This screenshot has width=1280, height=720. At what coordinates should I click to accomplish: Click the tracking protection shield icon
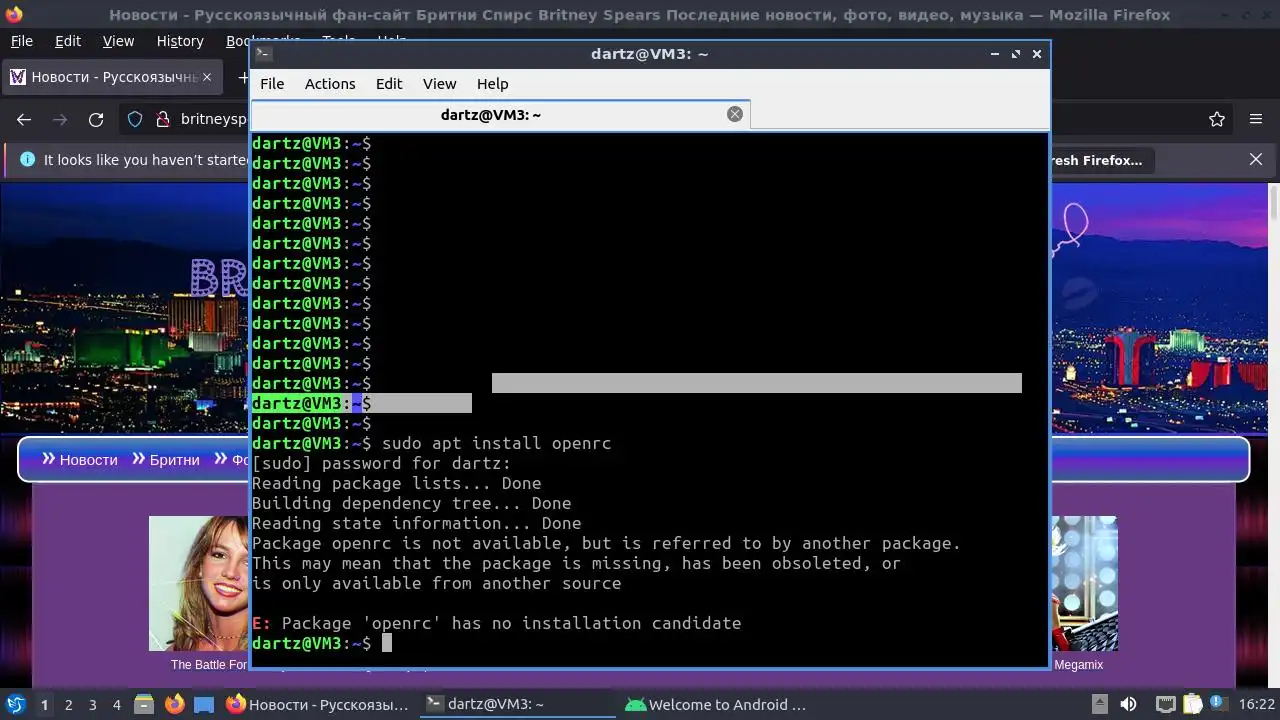click(x=135, y=120)
